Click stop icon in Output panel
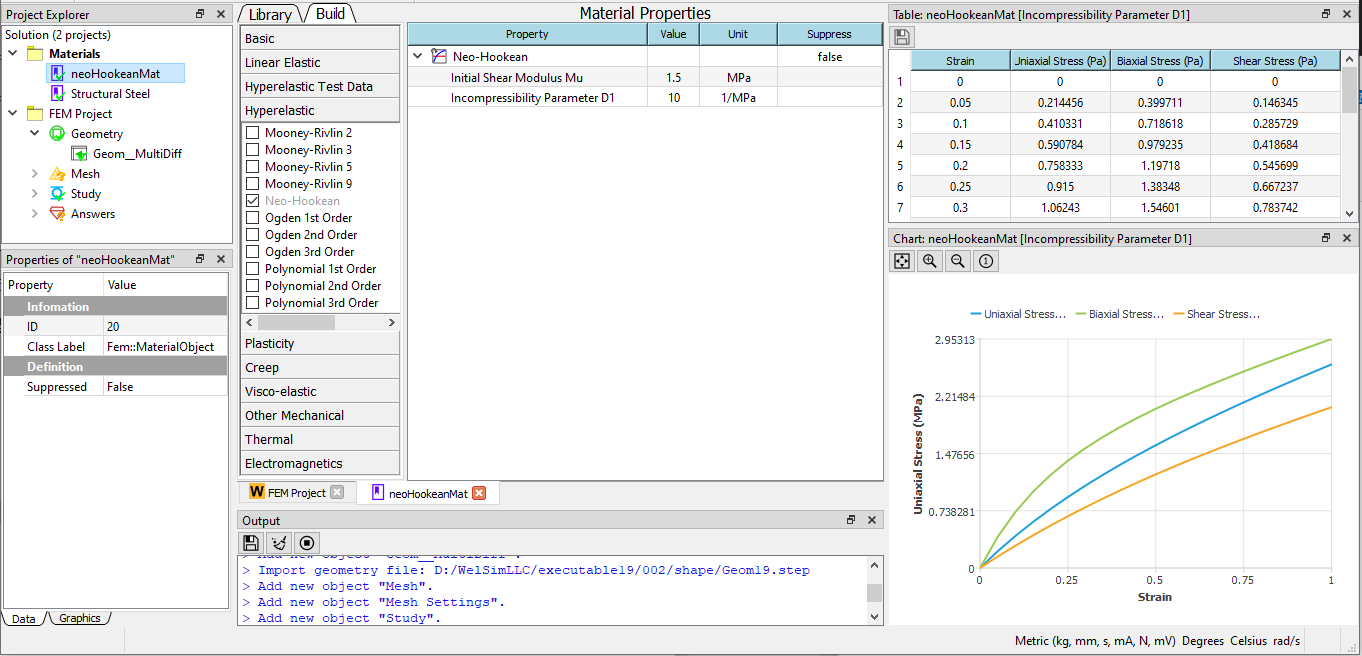 click(x=307, y=543)
